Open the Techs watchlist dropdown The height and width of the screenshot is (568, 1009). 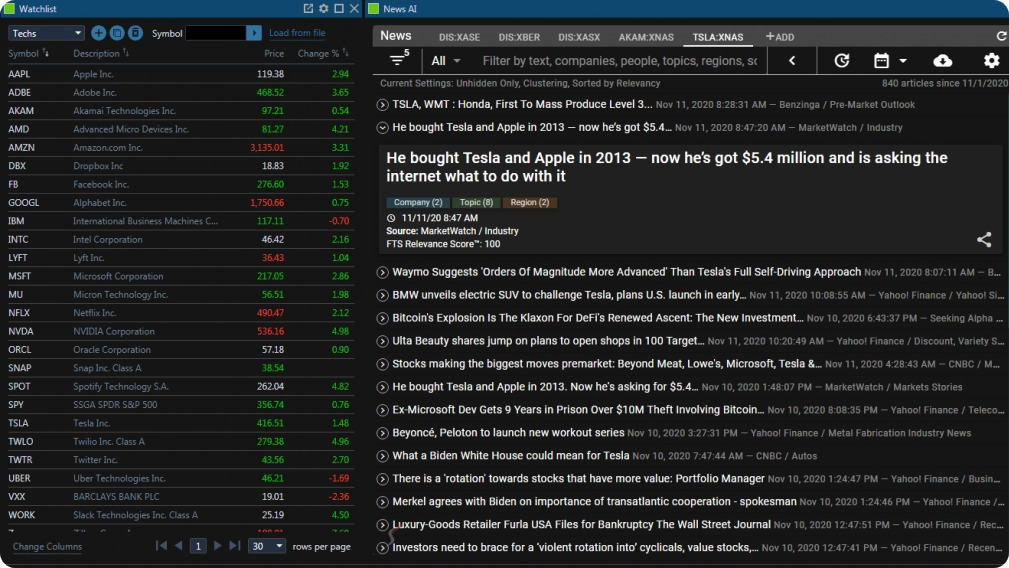pyautogui.click(x=47, y=33)
